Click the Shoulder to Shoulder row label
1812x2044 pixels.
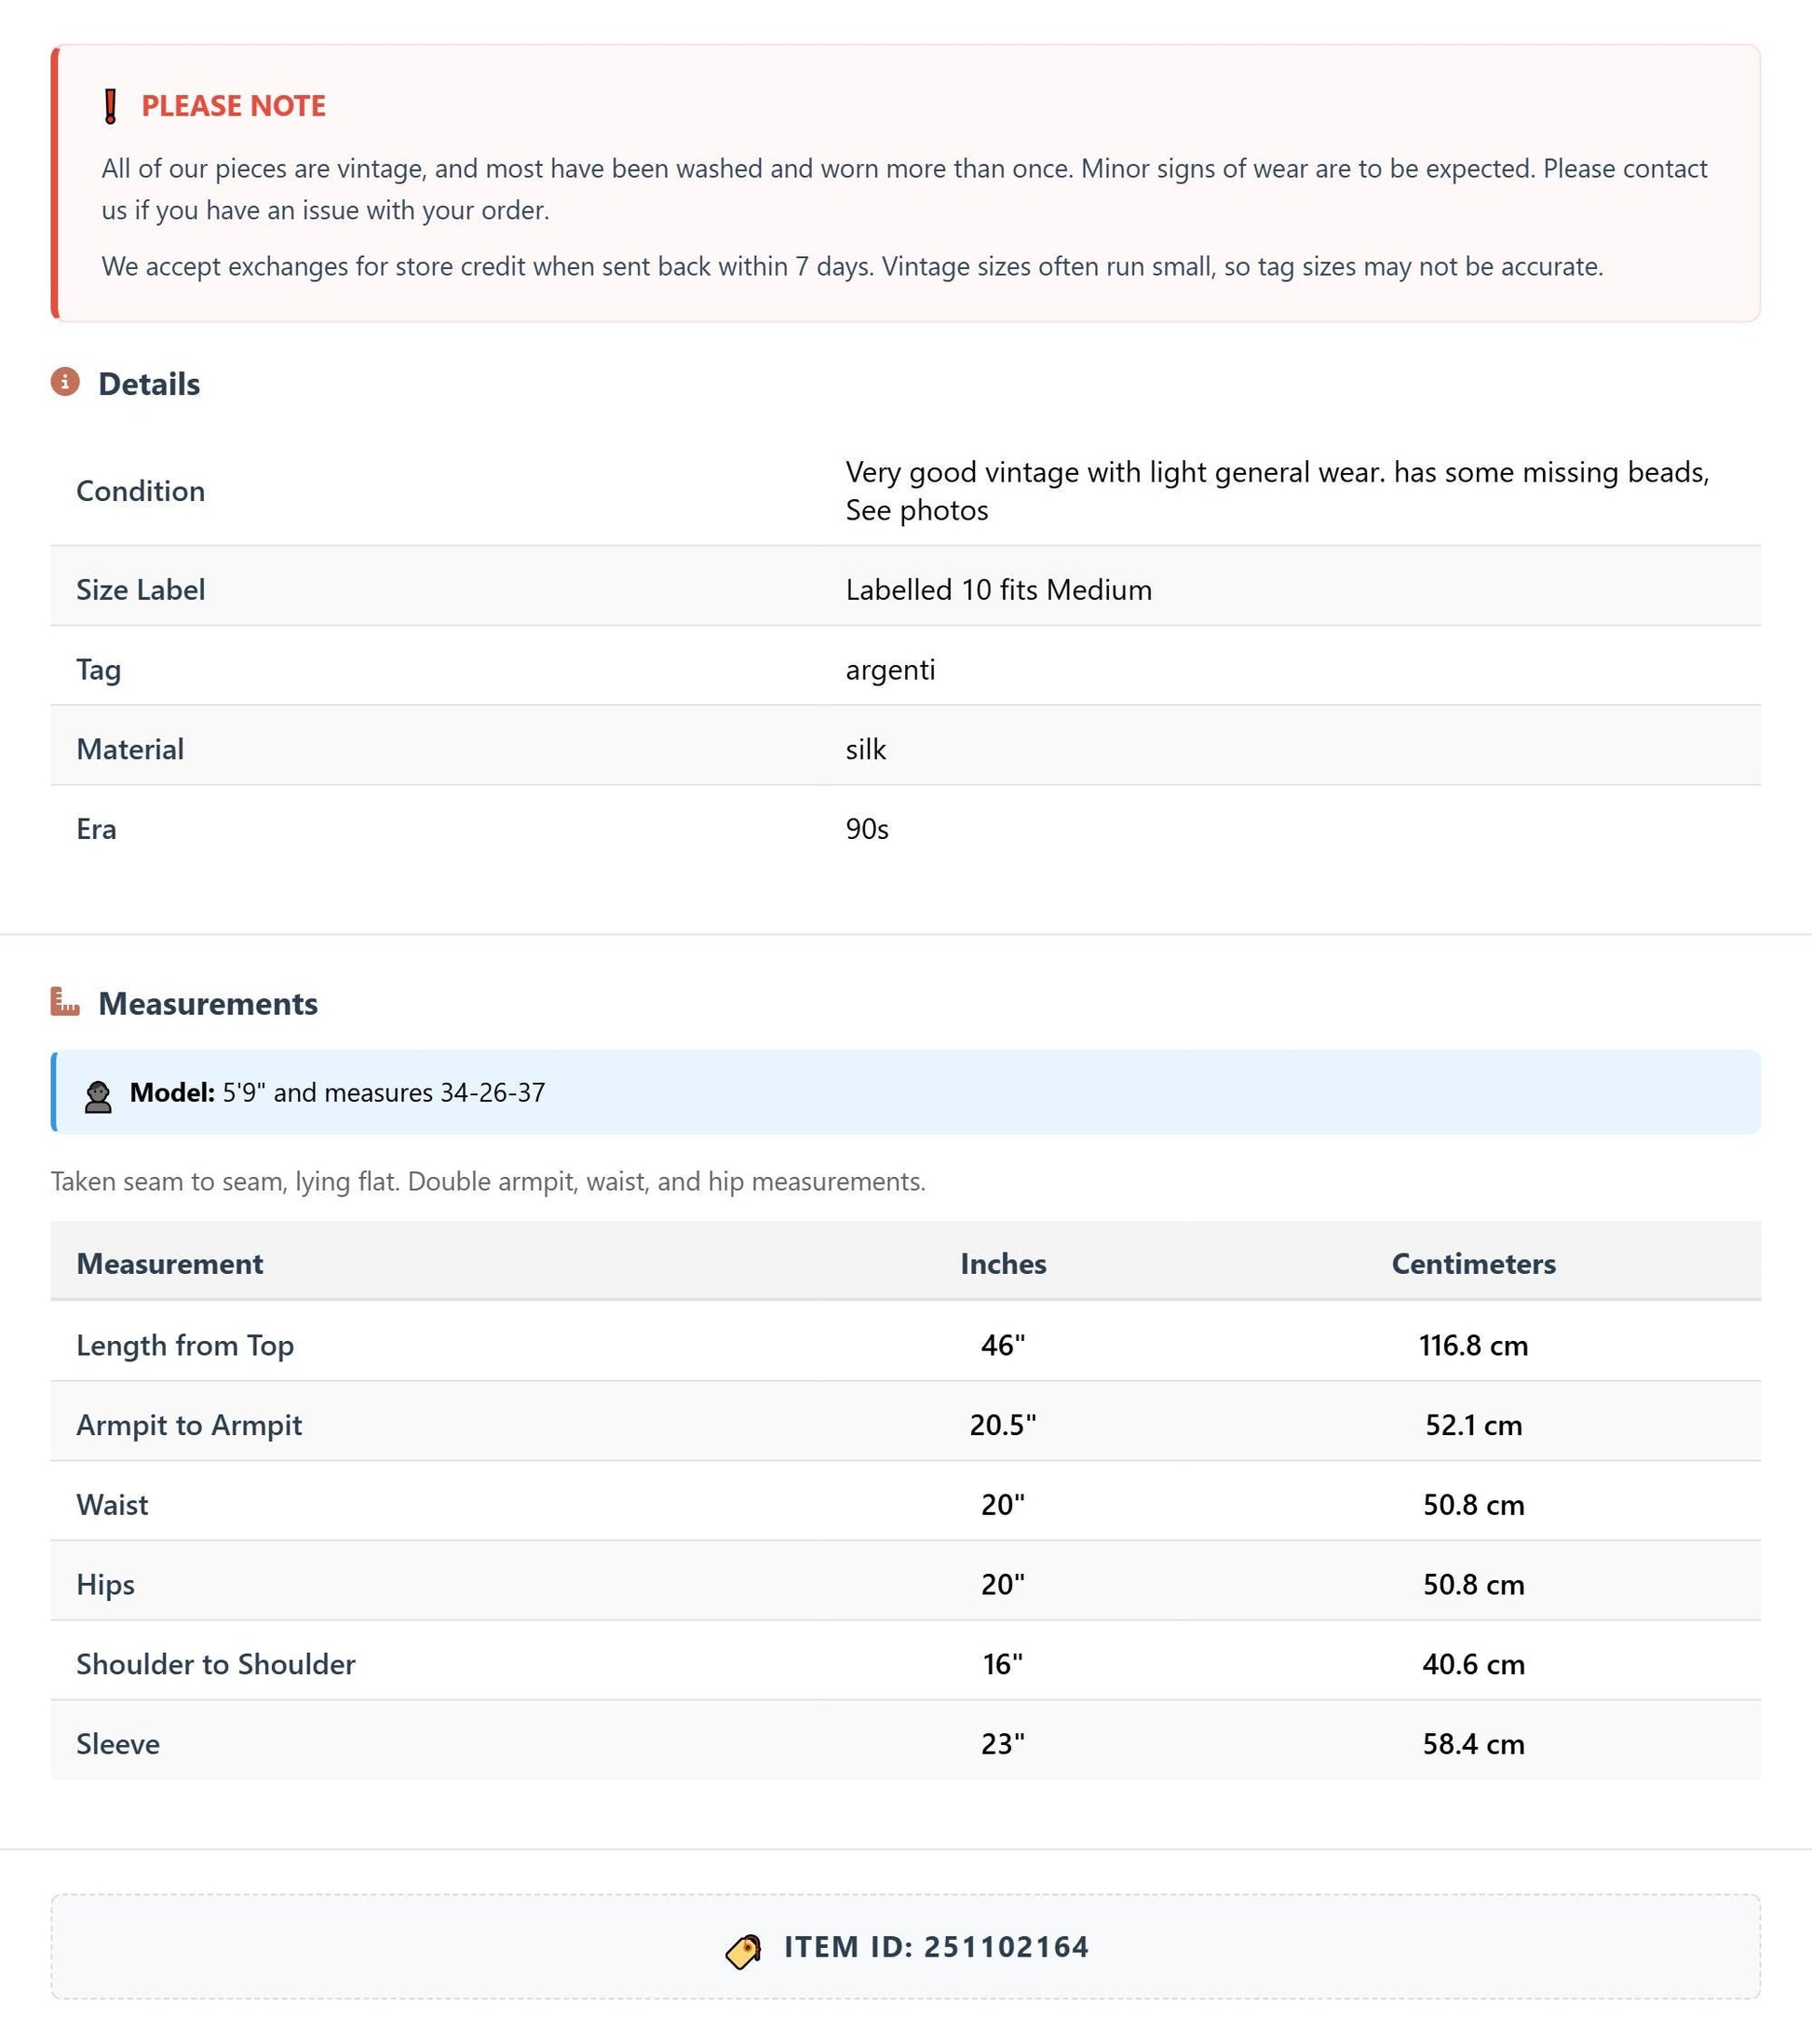point(215,1664)
